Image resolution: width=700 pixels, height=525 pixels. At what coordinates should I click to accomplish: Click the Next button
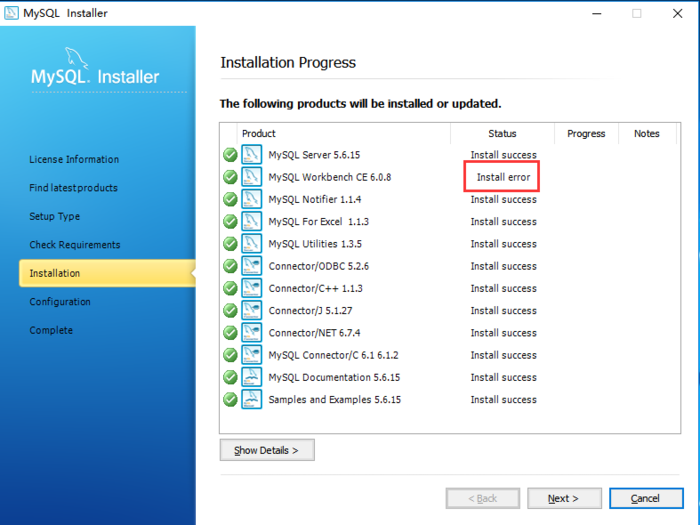[564, 498]
